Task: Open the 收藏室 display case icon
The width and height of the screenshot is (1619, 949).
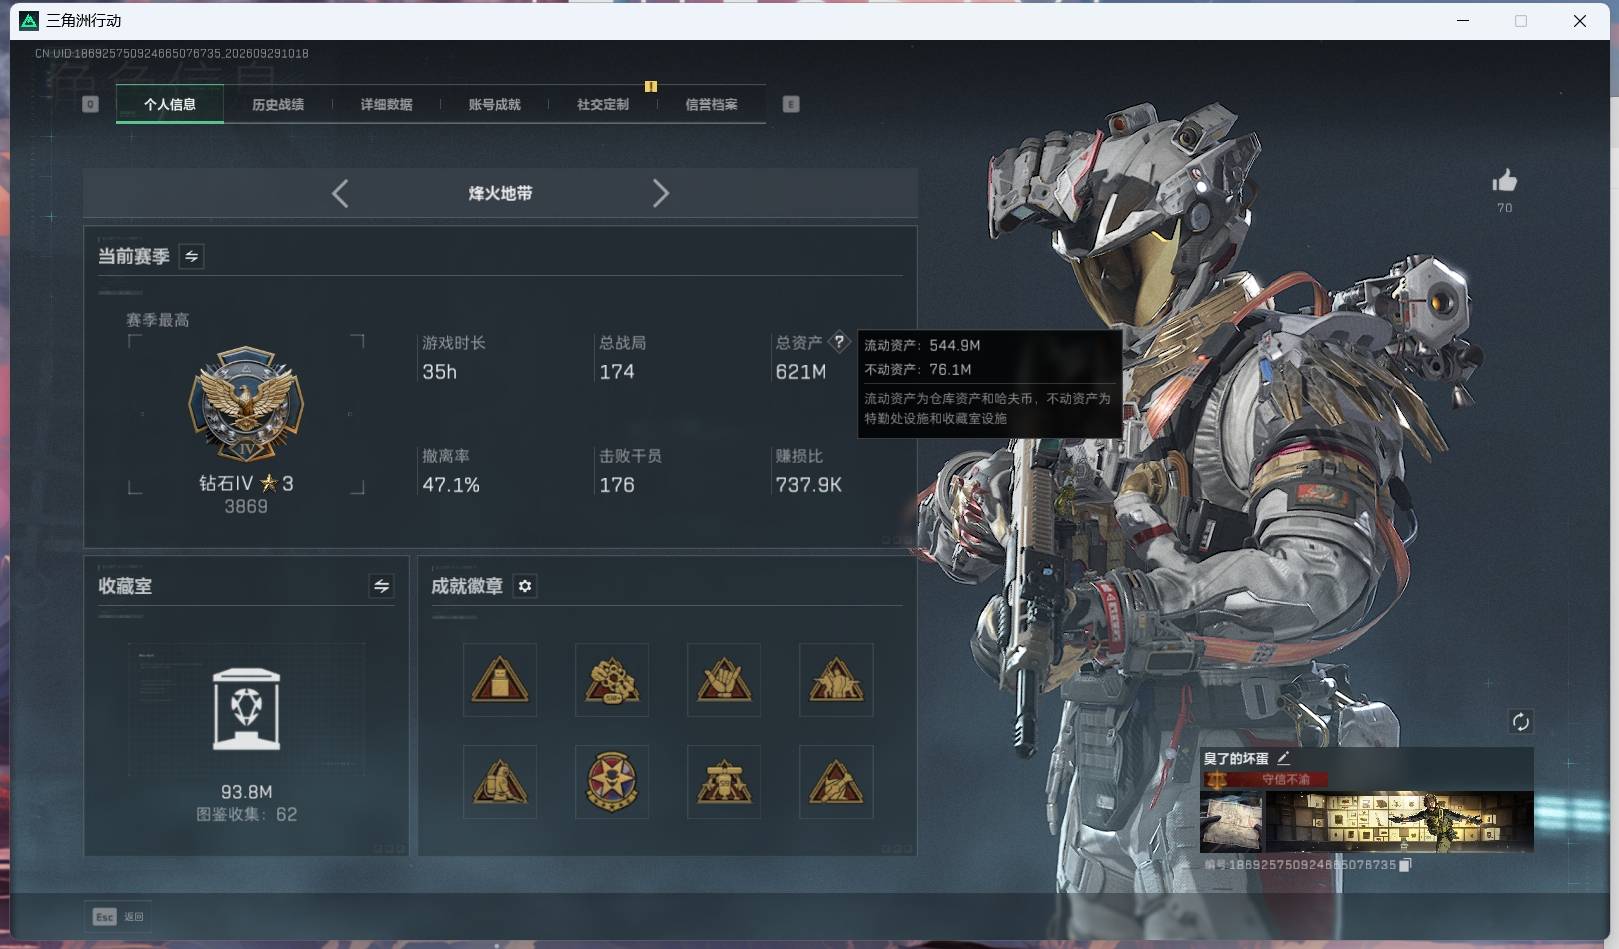Action: click(246, 709)
